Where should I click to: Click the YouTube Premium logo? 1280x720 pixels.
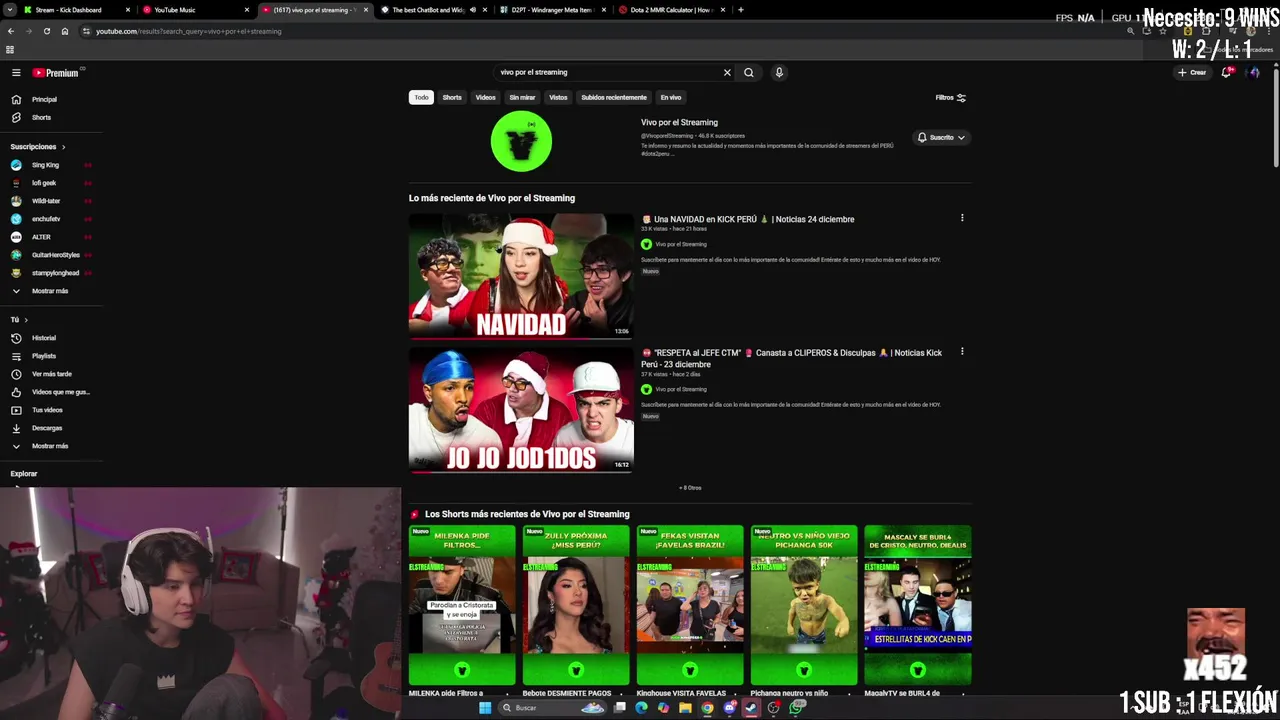tap(55, 73)
